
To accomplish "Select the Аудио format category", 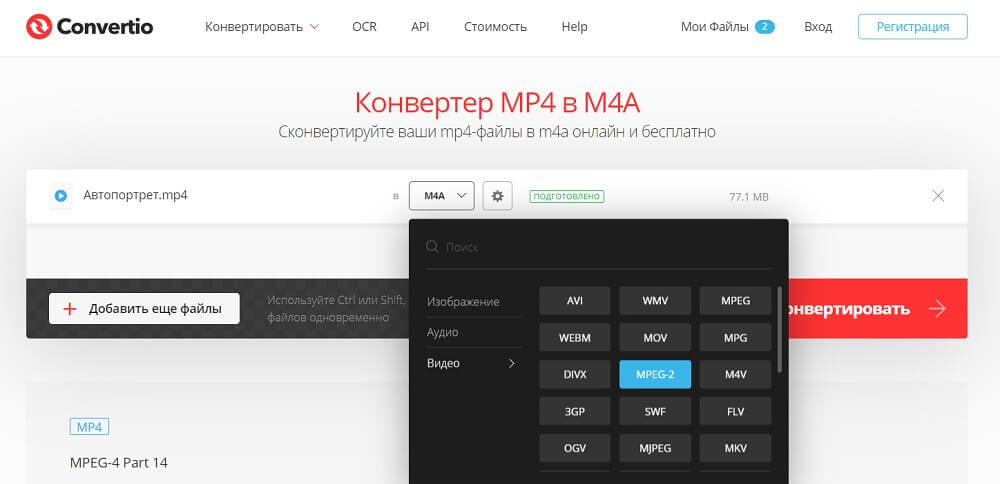I will [x=443, y=332].
